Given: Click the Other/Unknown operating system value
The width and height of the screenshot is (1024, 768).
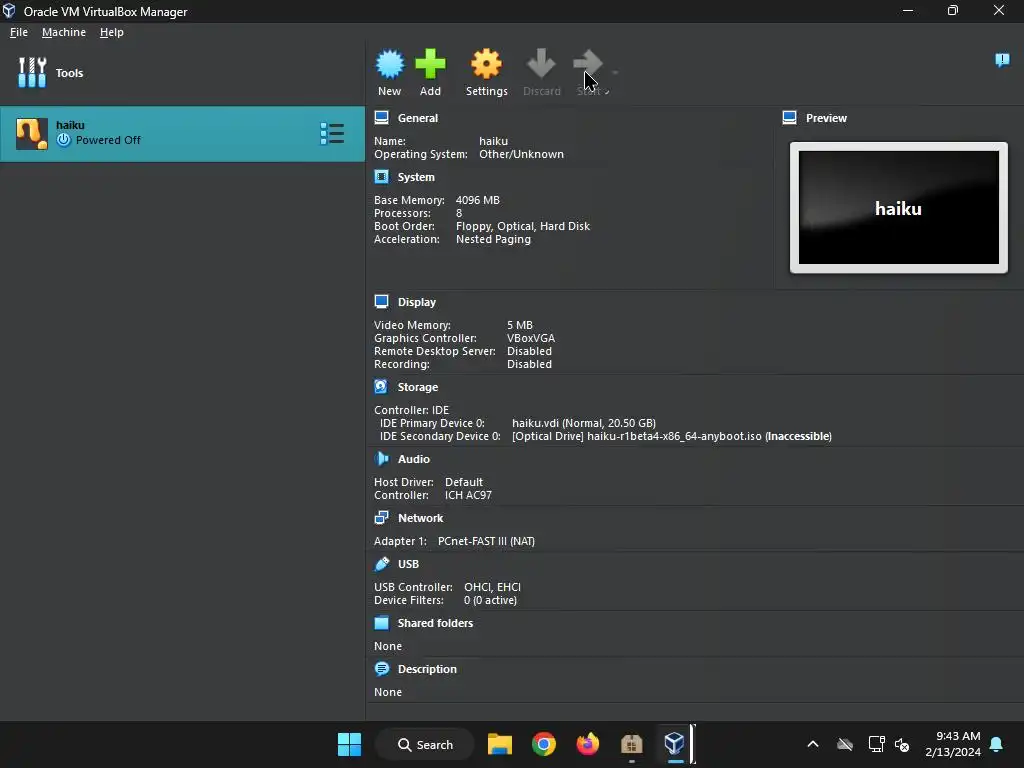Looking at the screenshot, I should (x=521, y=154).
